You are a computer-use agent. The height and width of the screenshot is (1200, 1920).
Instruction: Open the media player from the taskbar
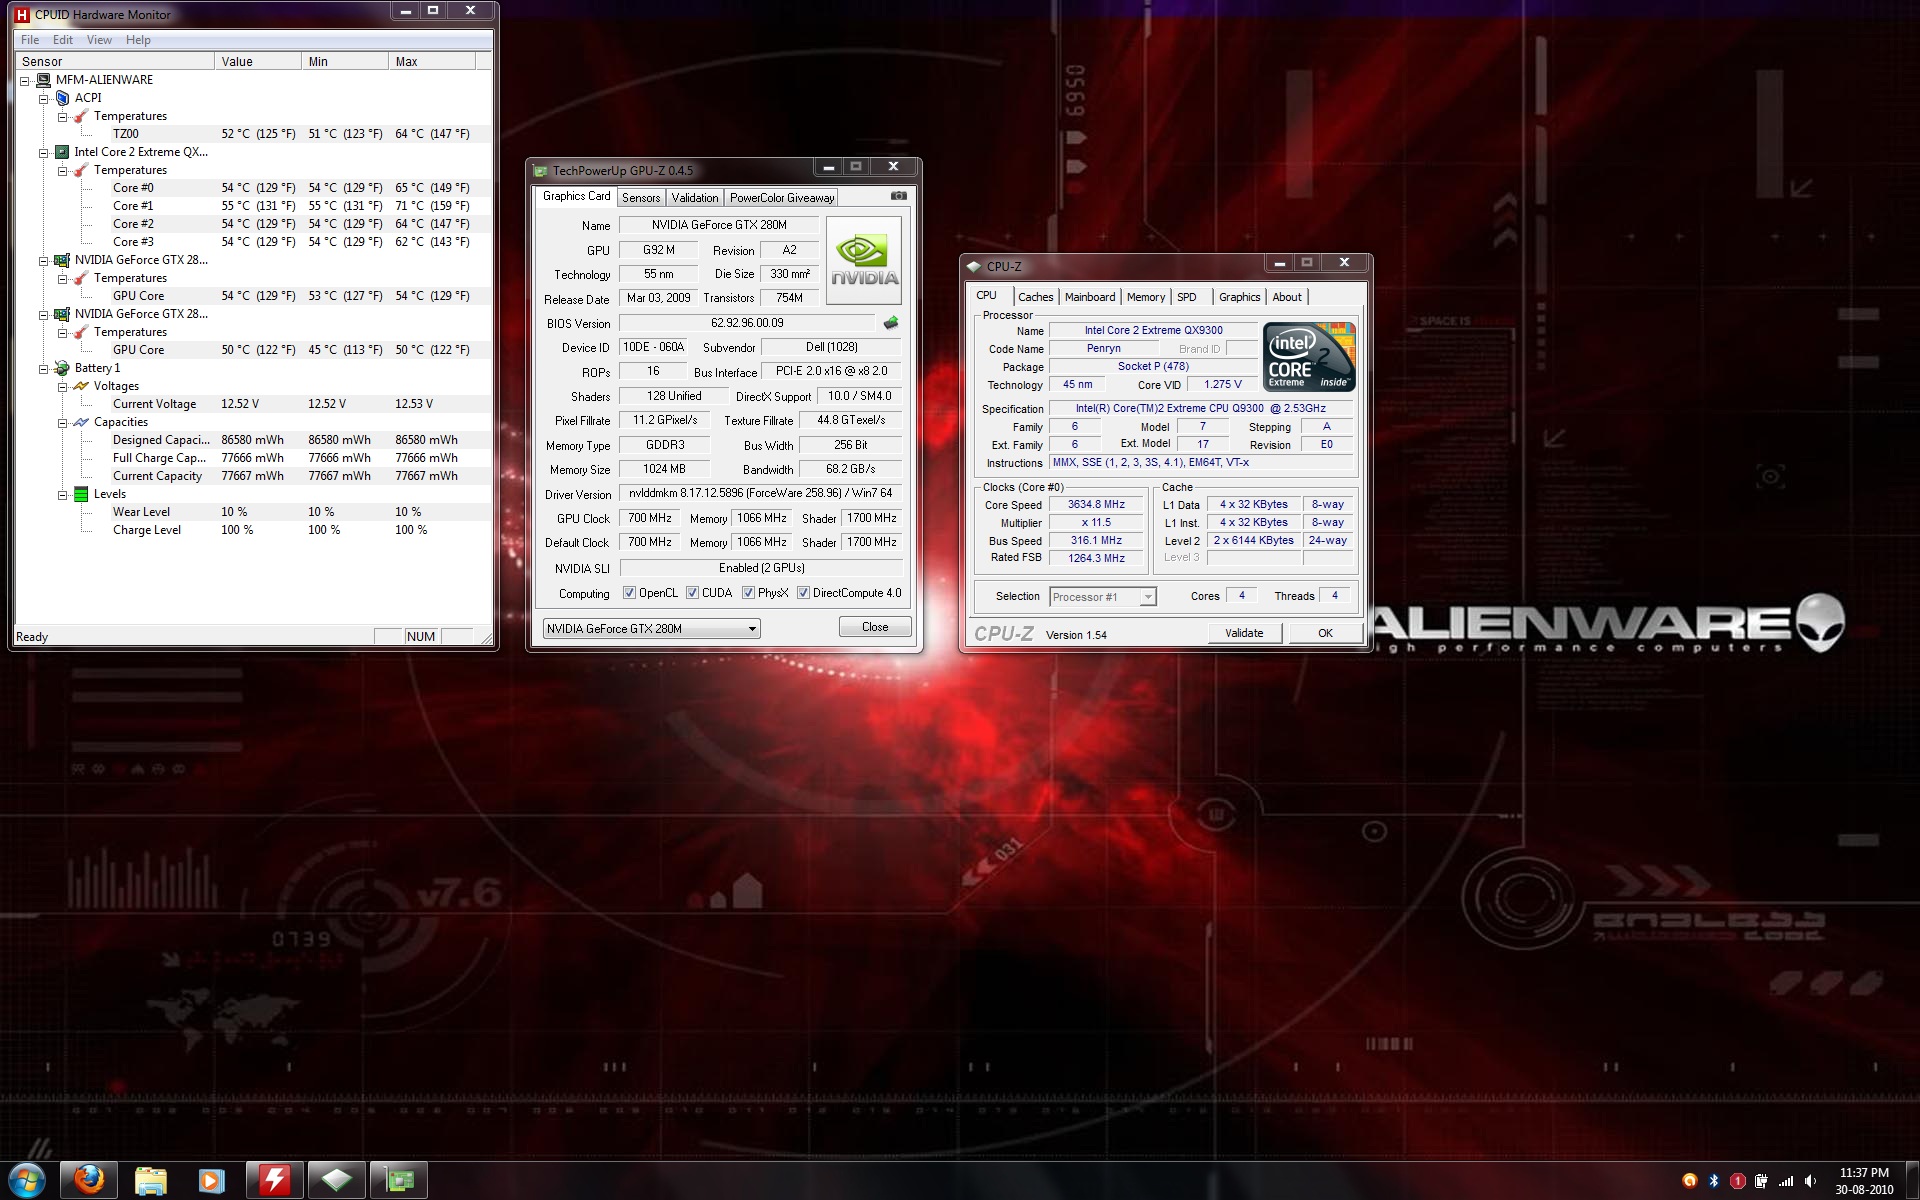212,1180
